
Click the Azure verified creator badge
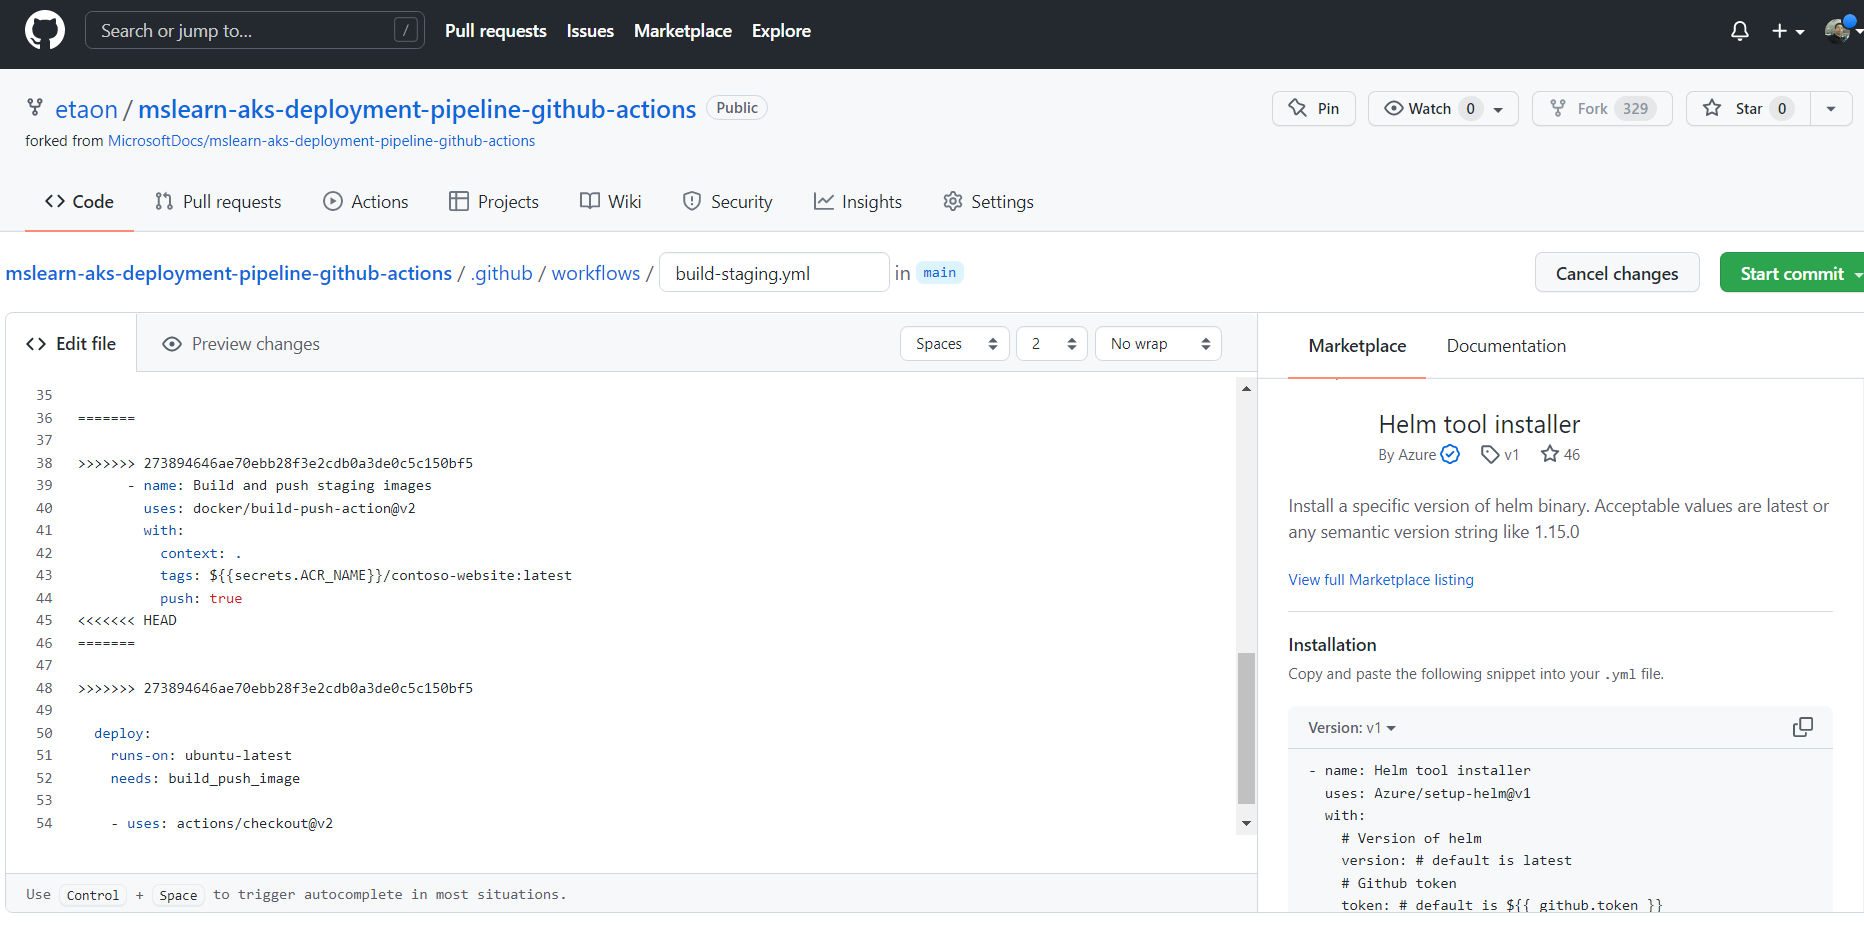pyautogui.click(x=1450, y=454)
